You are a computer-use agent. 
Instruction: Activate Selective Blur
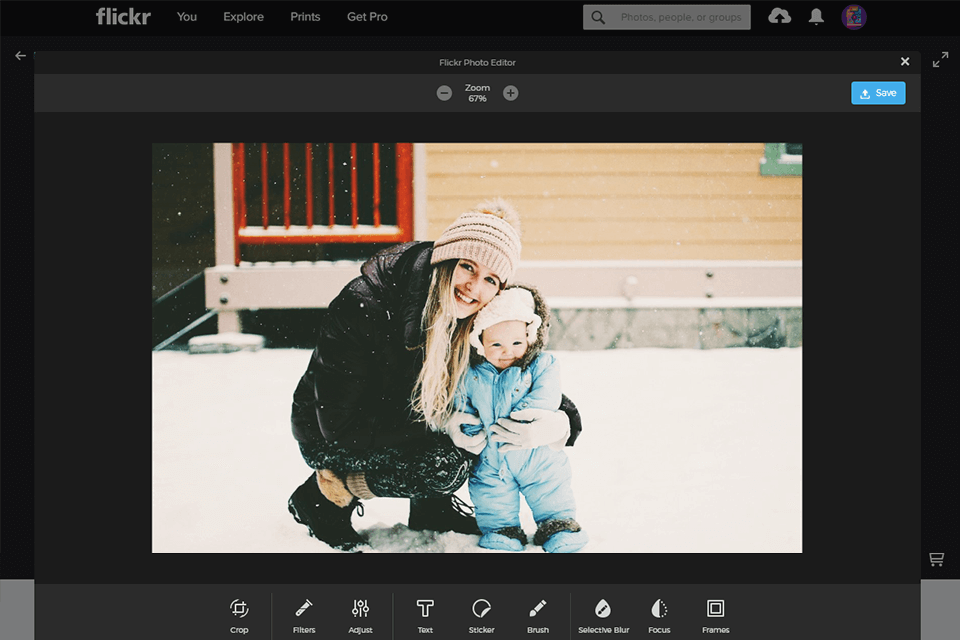[x=603, y=614]
